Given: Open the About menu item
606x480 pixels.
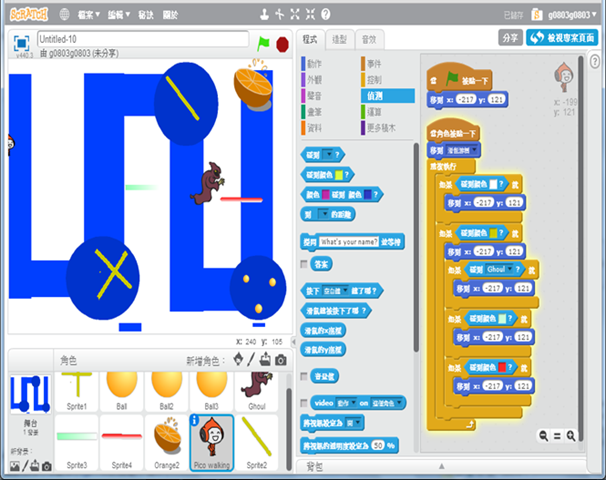Looking at the screenshot, I should pos(170,15).
